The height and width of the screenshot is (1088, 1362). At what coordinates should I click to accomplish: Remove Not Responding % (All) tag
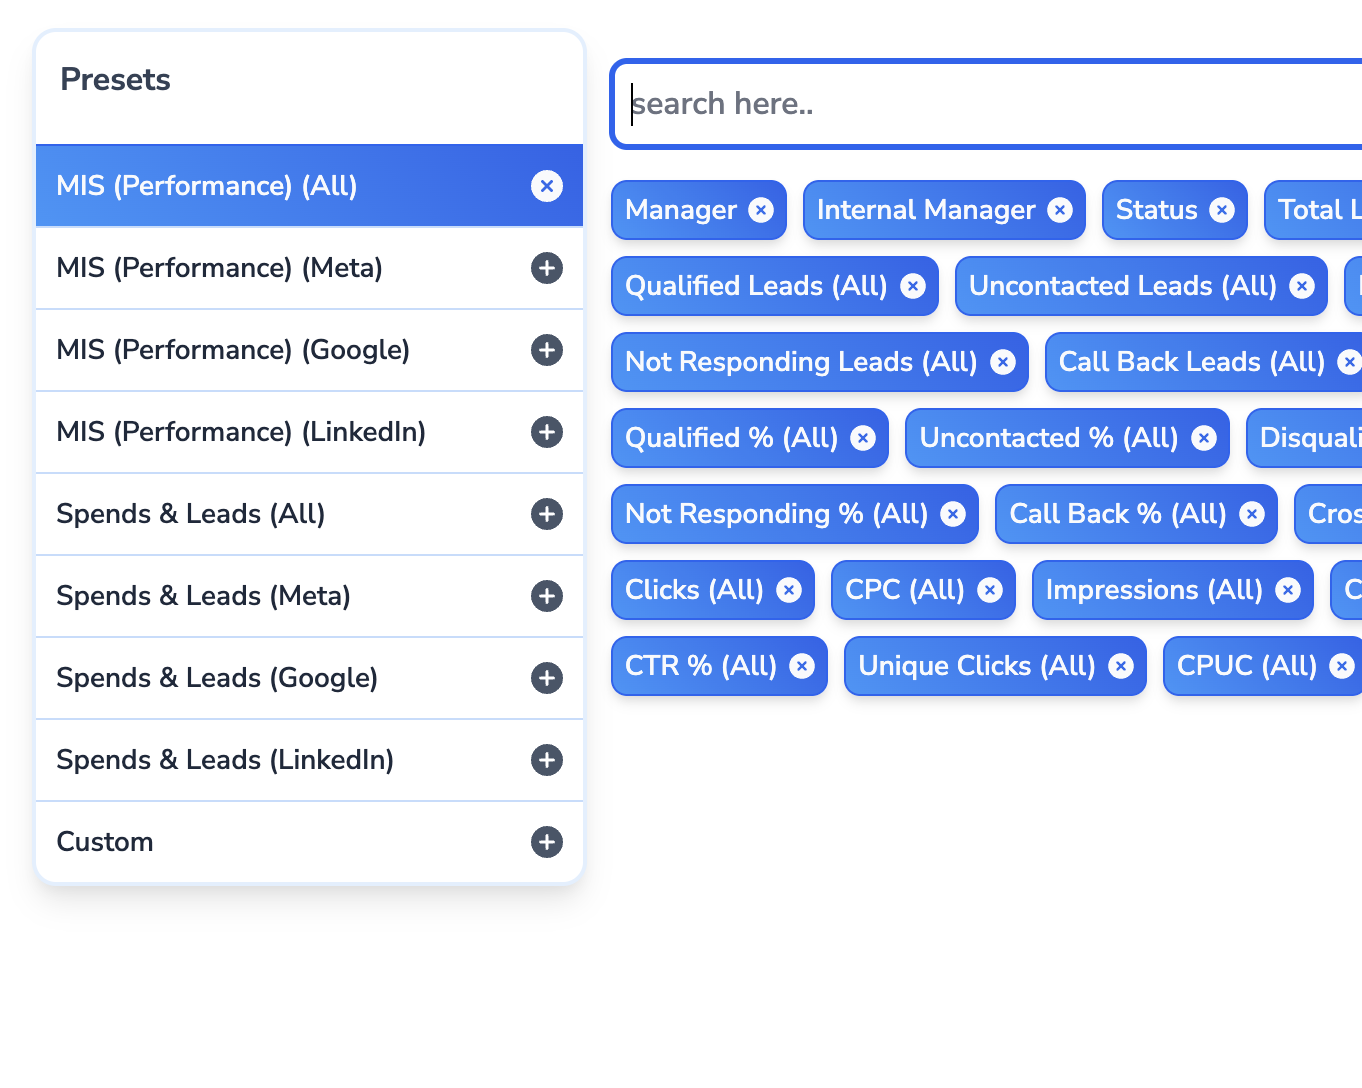(x=954, y=514)
